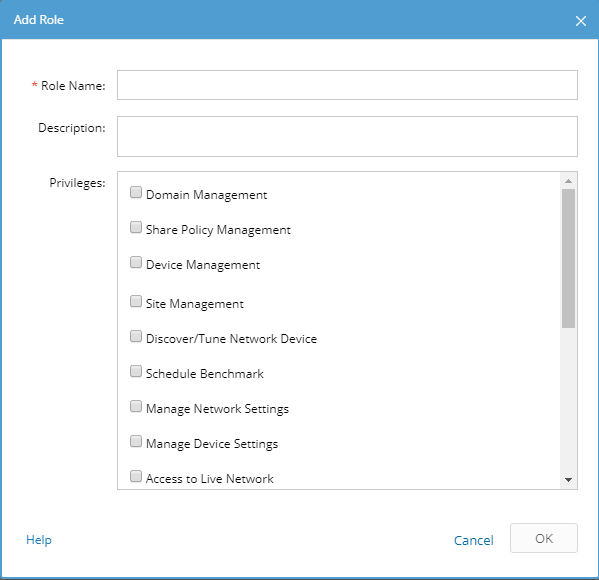The image size is (599, 580).
Task: Click the privileges list scroll-down arrow
Action: click(568, 480)
